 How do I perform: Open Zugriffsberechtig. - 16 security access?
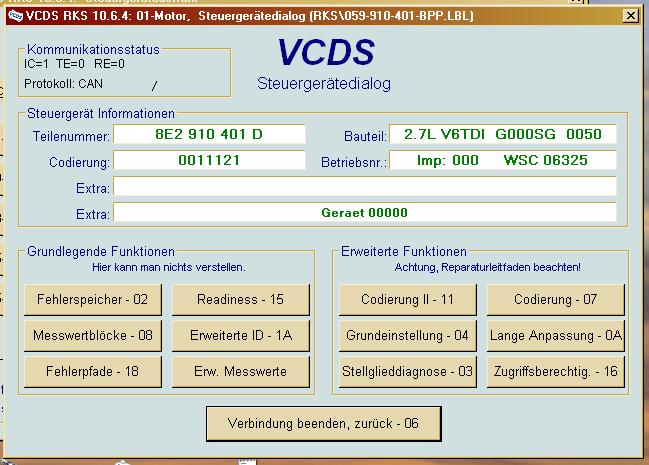point(555,371)
